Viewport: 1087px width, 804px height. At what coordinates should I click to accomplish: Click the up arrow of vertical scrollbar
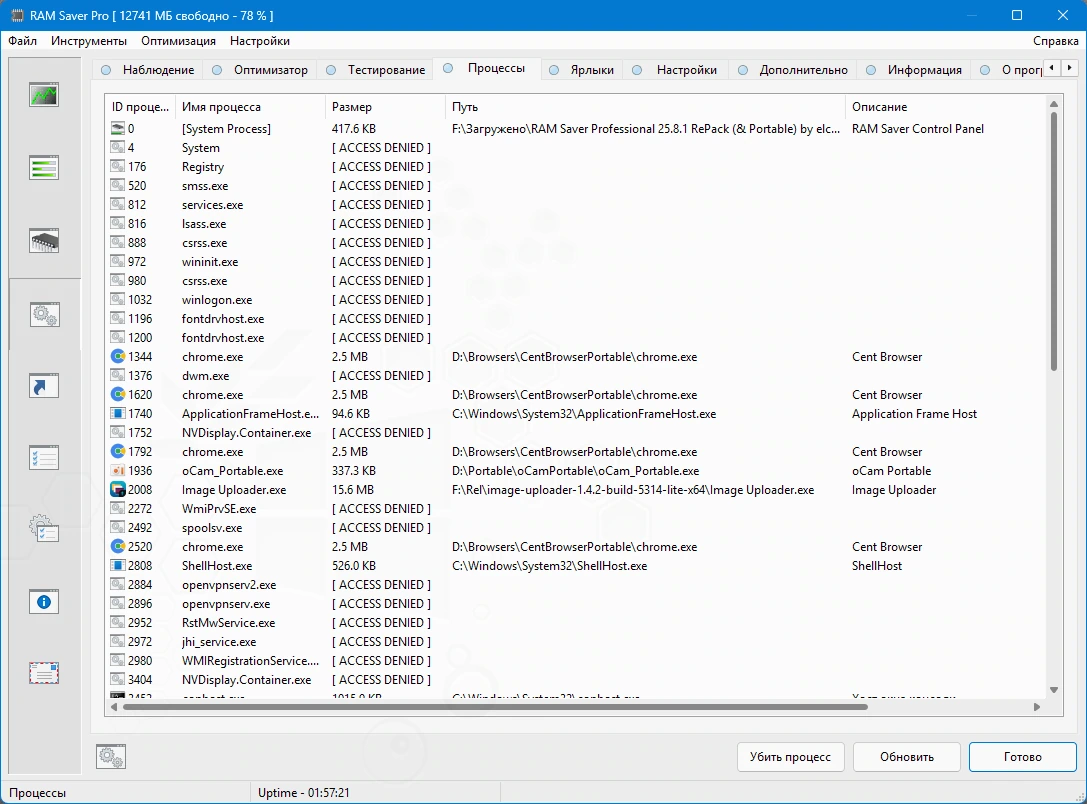pyautogui.click(x=1054, y=104)
